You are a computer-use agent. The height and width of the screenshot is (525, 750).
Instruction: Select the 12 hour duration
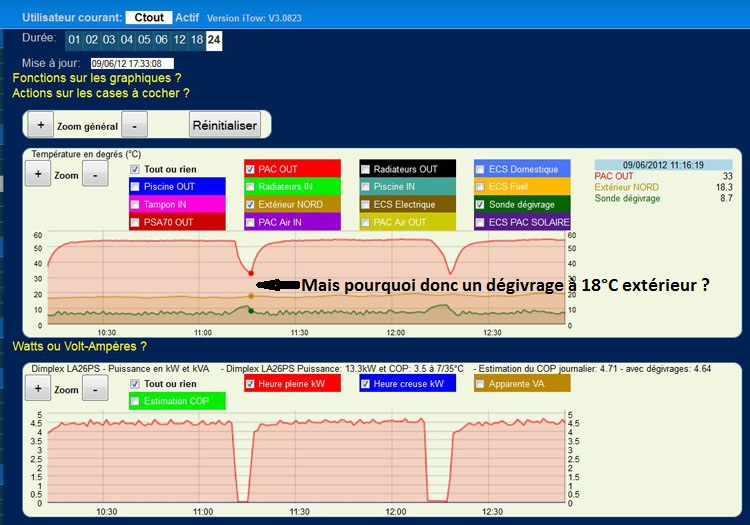click(x=178, y=40)
